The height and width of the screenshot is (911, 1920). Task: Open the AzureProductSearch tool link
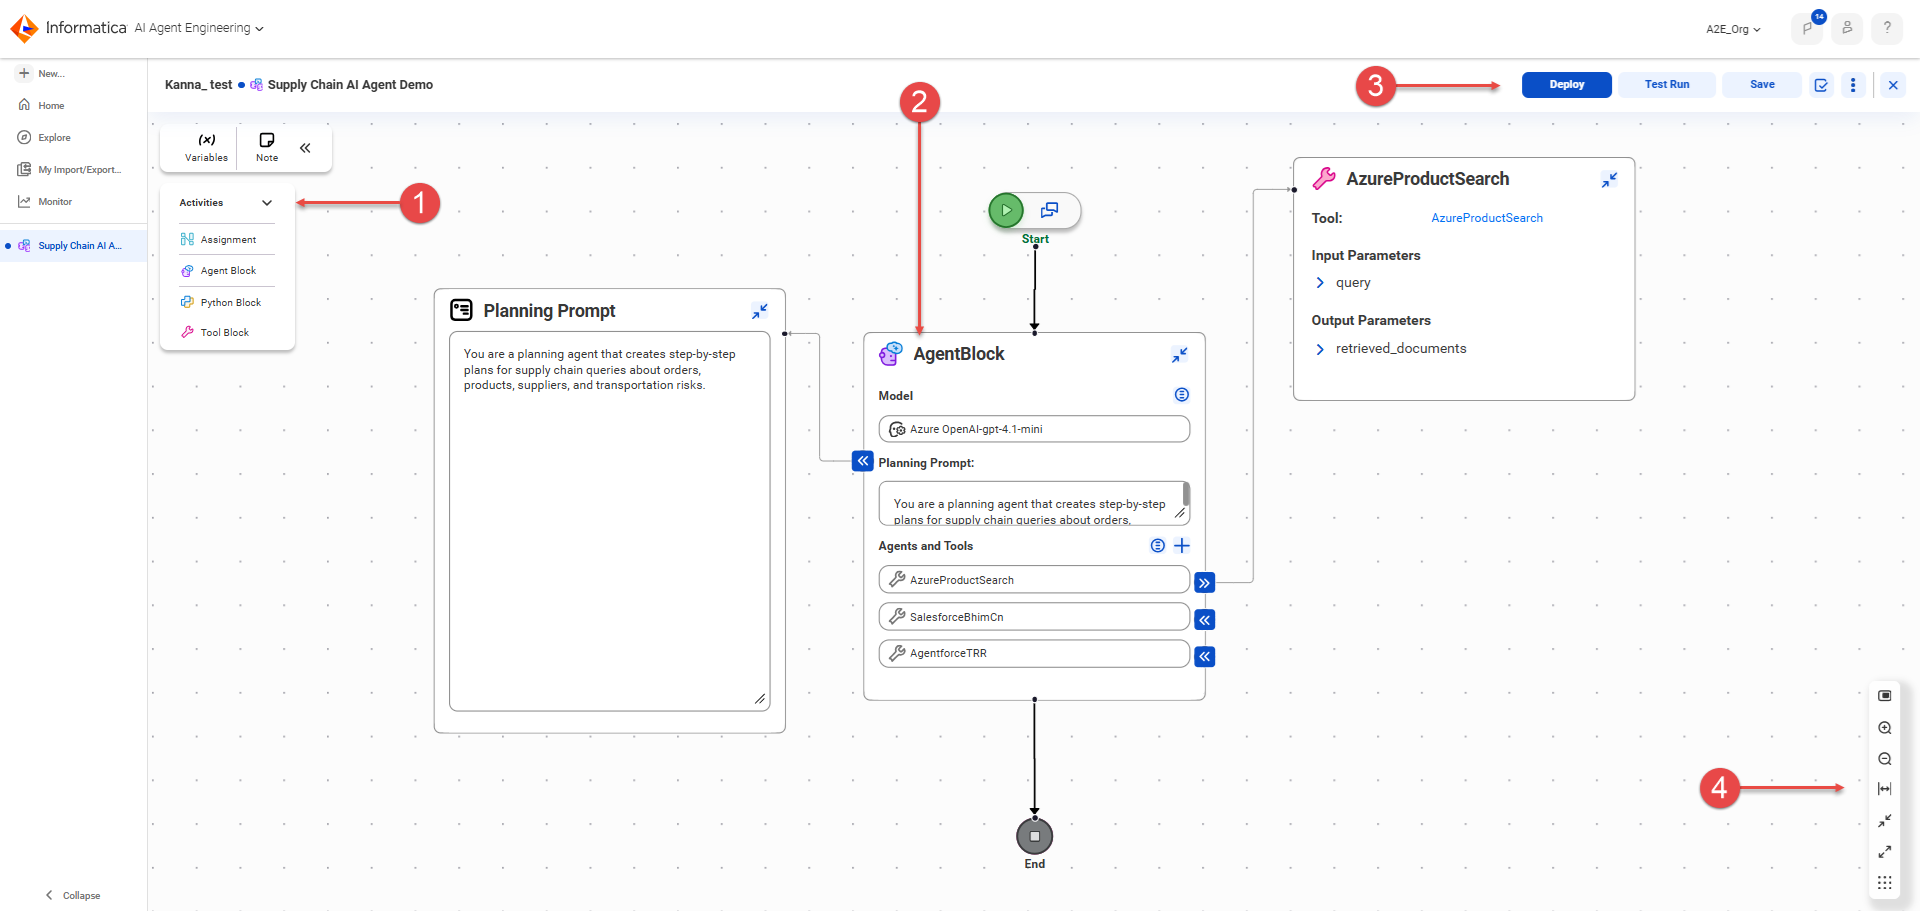point(1487,218)
